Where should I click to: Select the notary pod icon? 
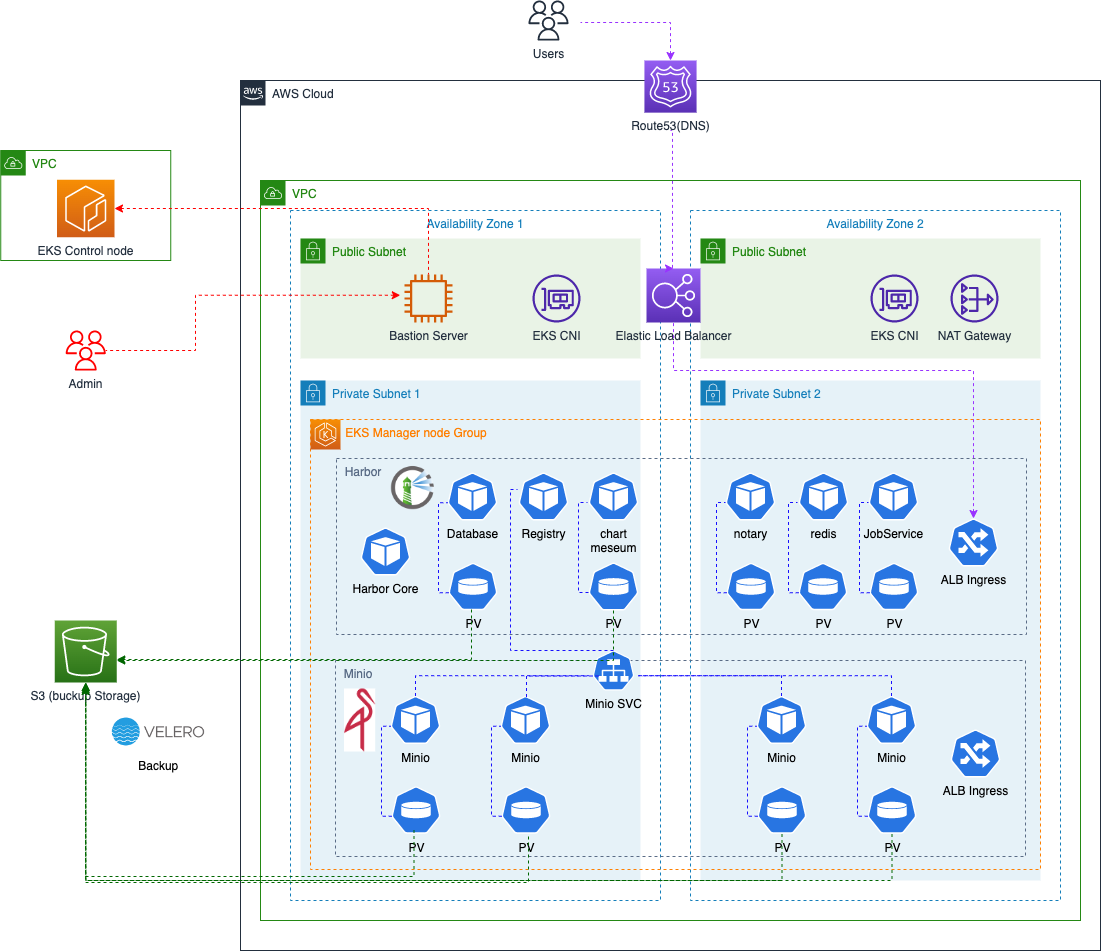[751, 497]
